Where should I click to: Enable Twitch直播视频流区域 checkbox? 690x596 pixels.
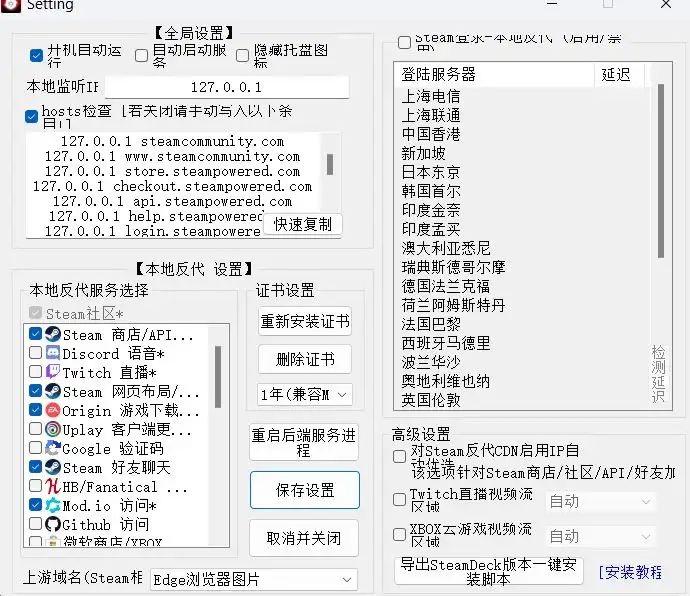(x=399, y=500)
